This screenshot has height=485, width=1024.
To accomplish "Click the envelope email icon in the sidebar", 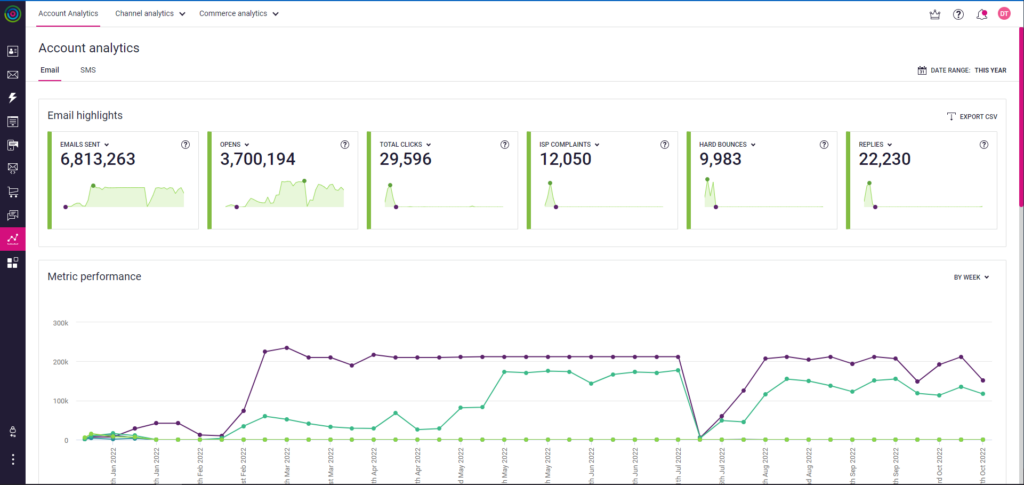I will tap(13, 75).
